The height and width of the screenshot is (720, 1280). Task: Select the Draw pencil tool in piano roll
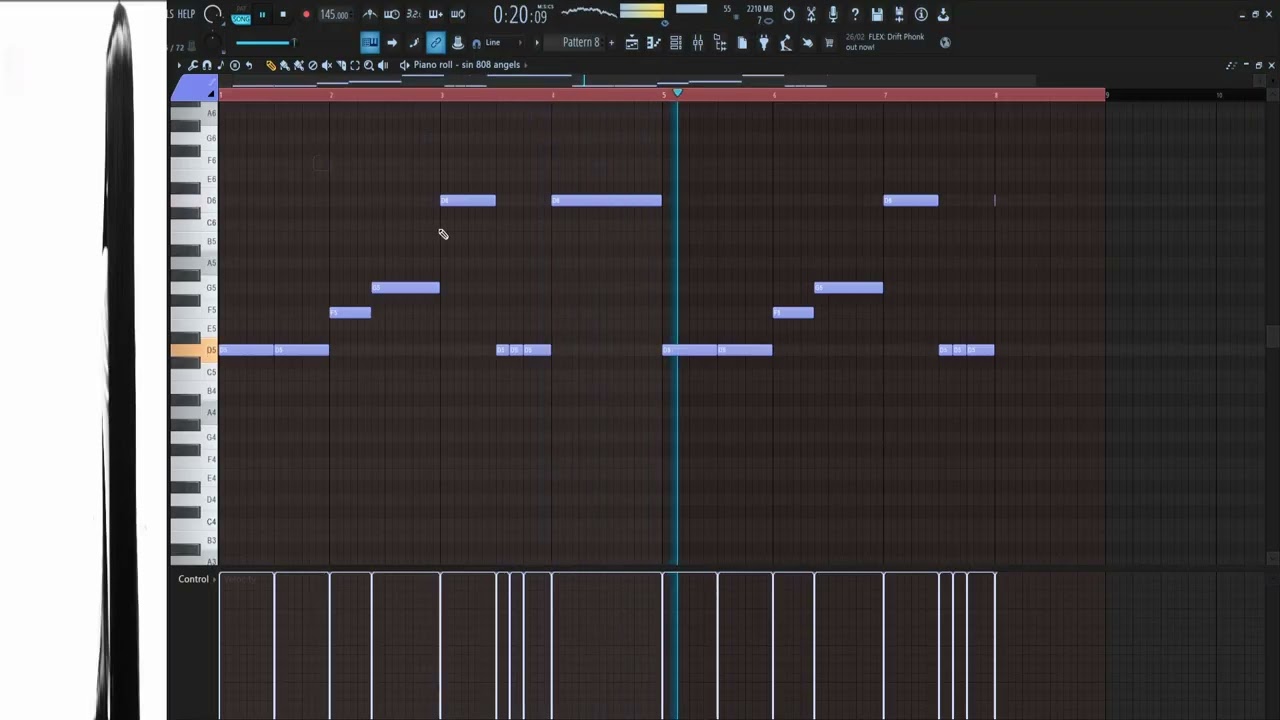(270, 65)
